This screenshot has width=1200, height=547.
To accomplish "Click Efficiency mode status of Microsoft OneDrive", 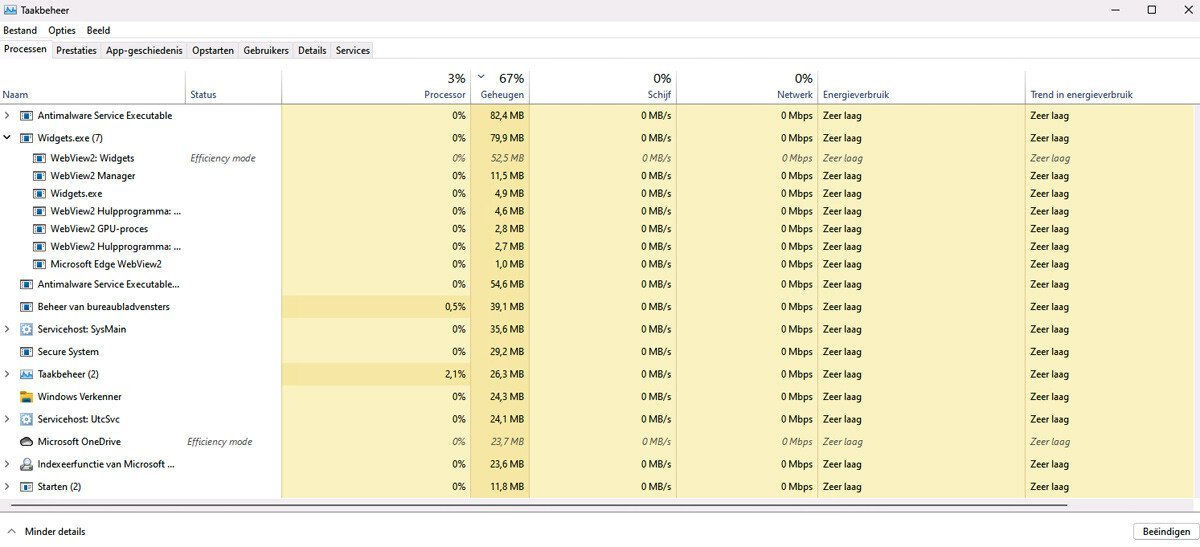I will (x=220, y=442).
